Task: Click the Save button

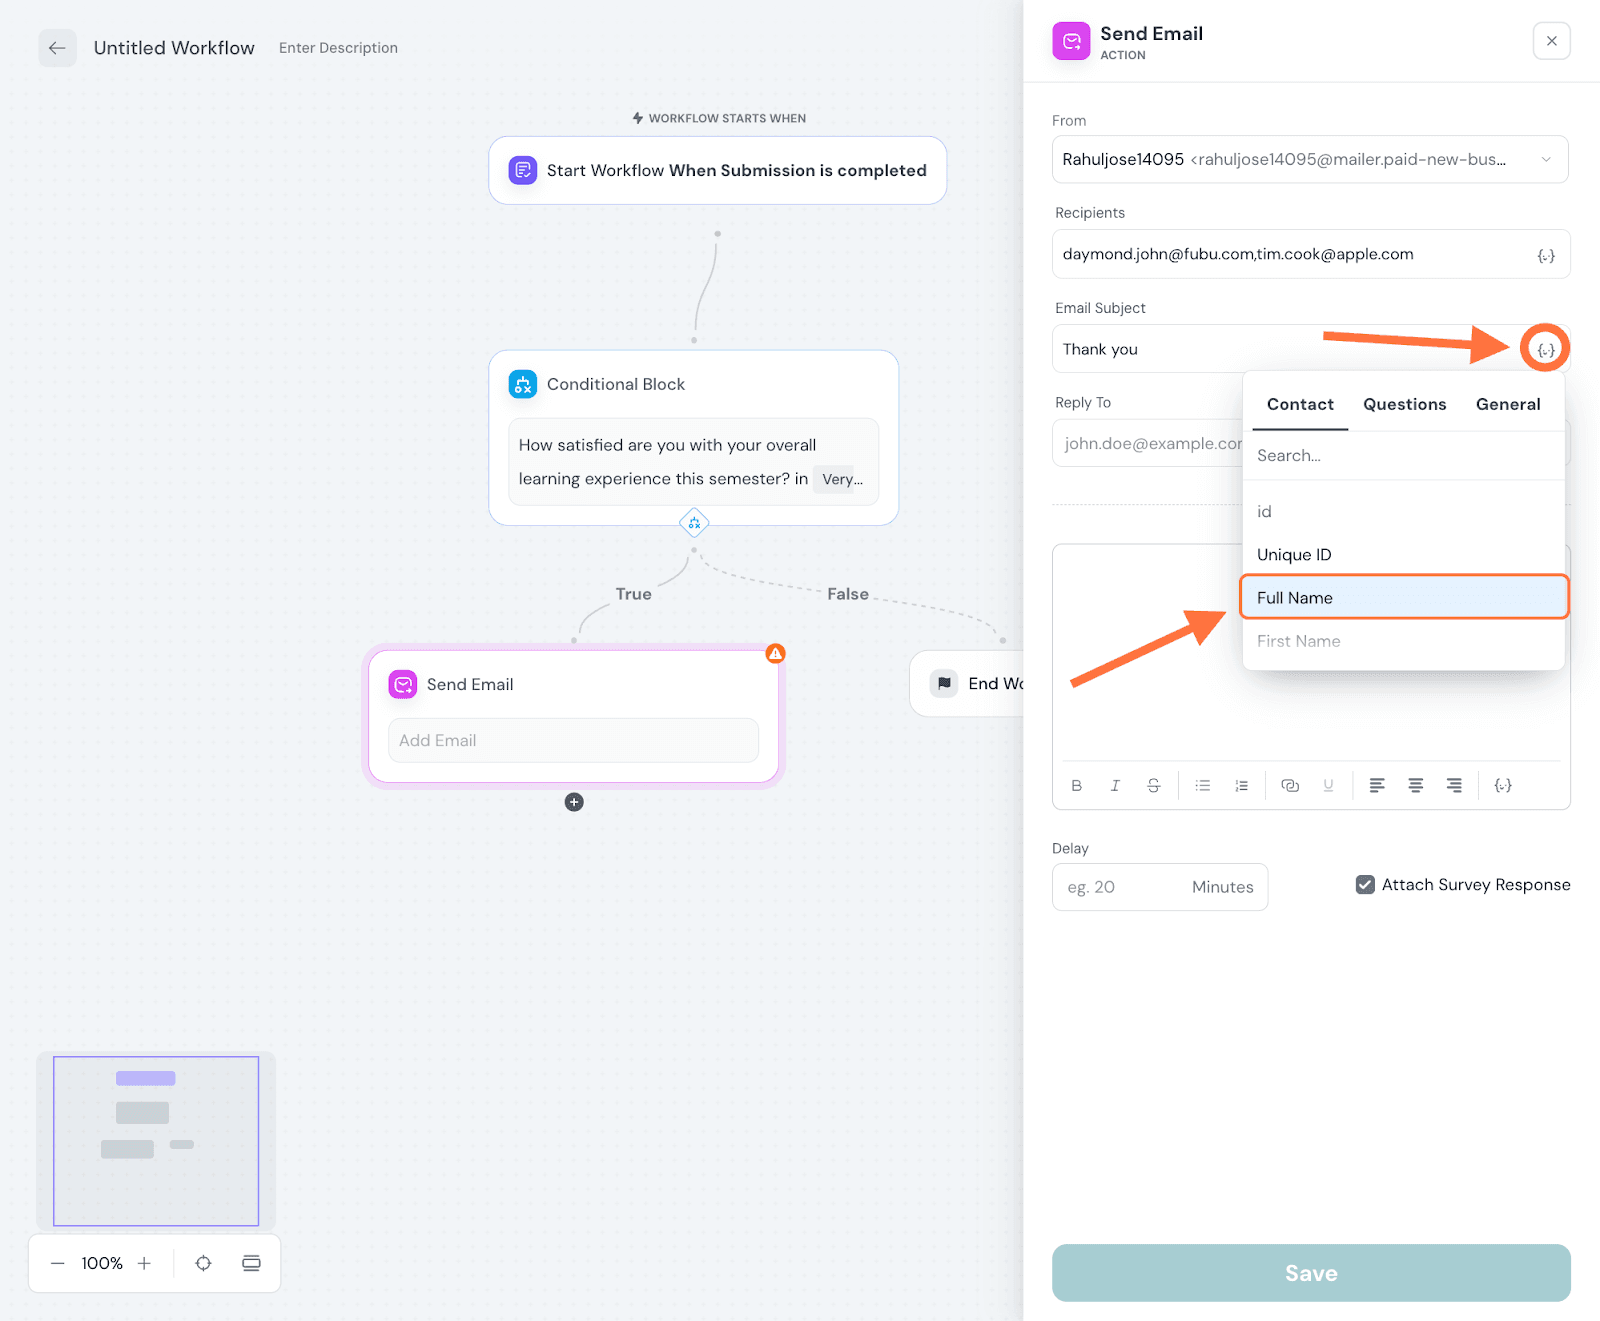Action: (x=1310, y=1273)
